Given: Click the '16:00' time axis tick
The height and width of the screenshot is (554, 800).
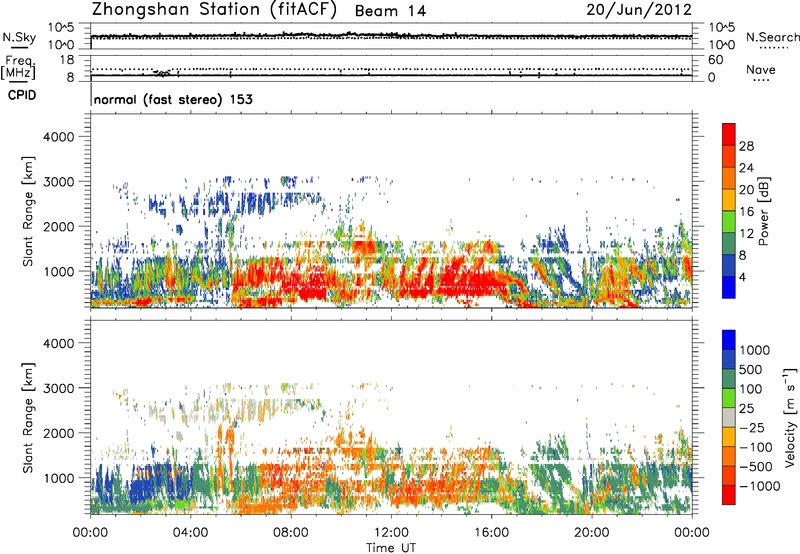Looking at the screenshot, I should point(491,533).
